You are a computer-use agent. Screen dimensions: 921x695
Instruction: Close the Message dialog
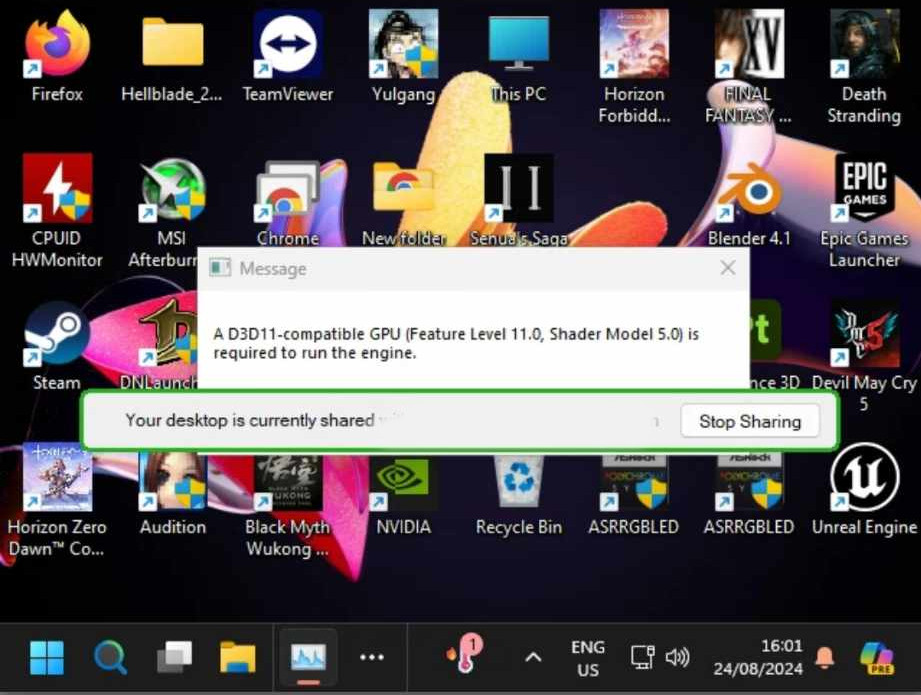click(x=728, y=268)
